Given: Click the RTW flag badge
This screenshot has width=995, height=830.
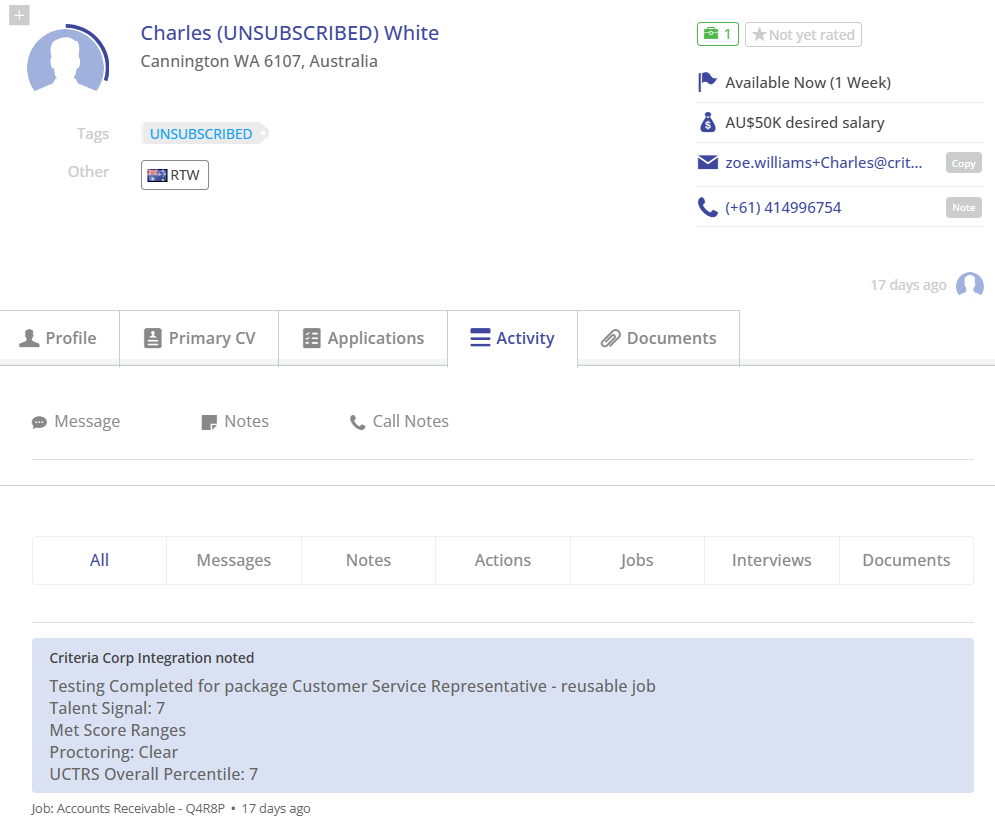Looking at the screenshot, I should (175, 175).
